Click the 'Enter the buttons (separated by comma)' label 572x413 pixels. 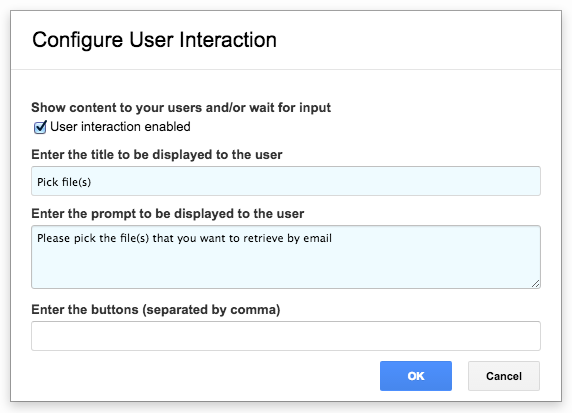tap(156, 310)
